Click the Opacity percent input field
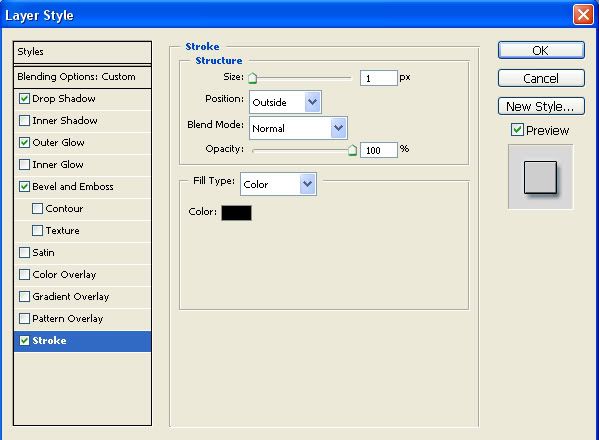This screenshot has width=599, height=440. [x=379, y=150]
